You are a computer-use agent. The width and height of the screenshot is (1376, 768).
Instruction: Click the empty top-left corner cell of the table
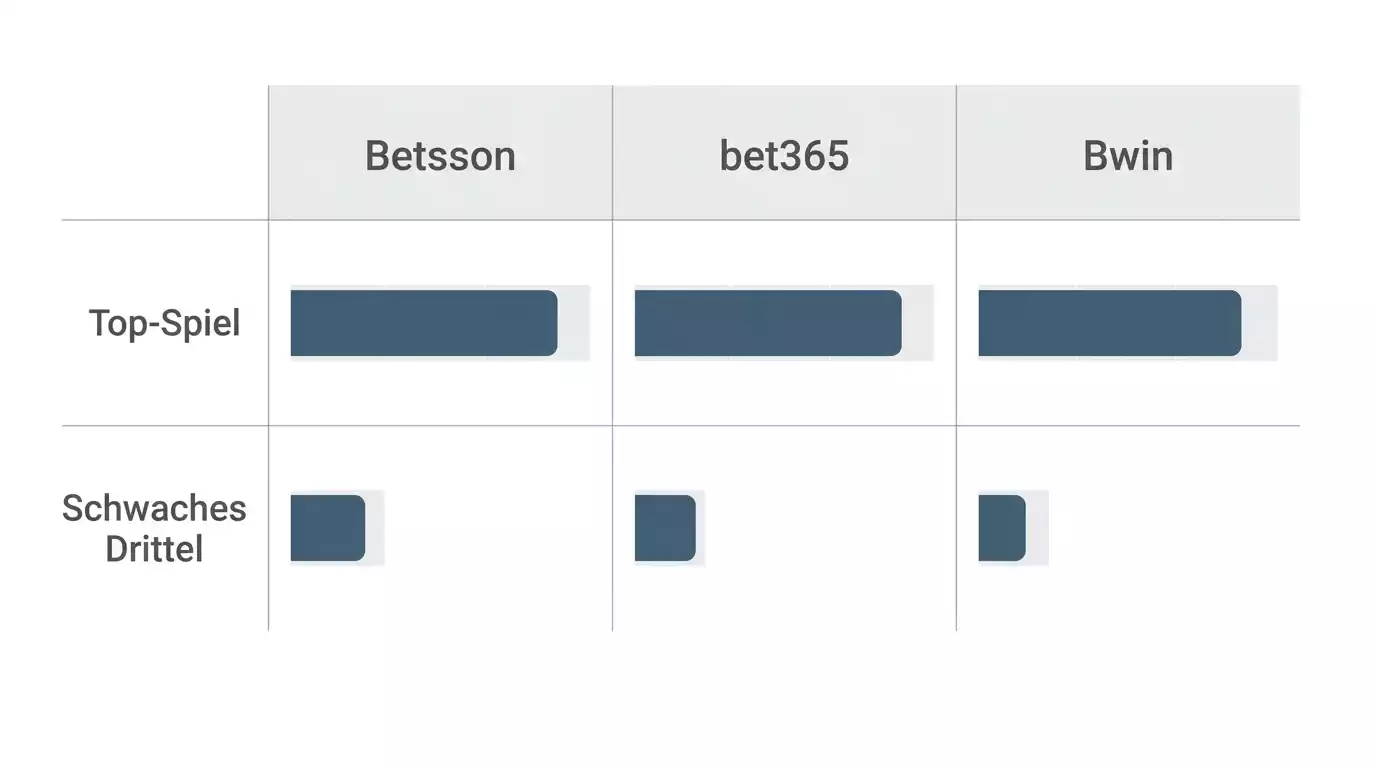165,152
